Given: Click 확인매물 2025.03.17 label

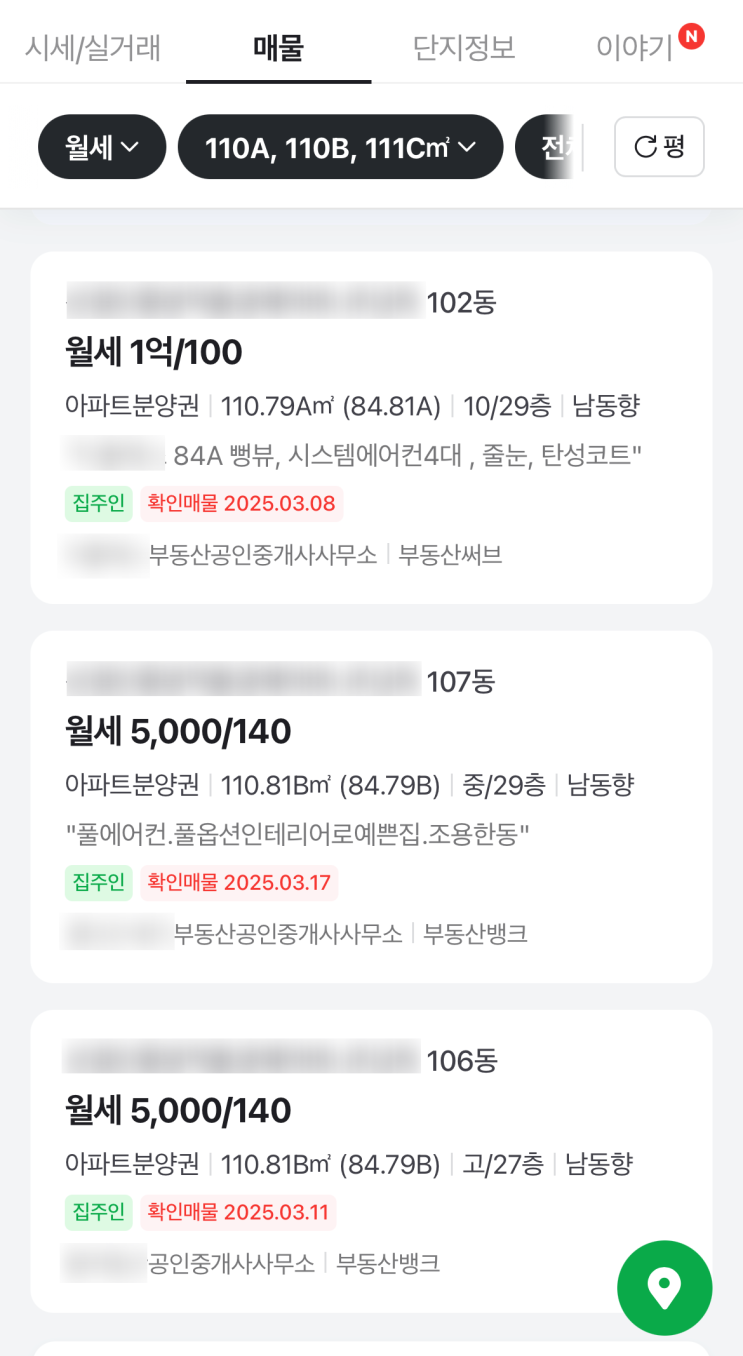Looking at the screenshot, I should 239,883.
